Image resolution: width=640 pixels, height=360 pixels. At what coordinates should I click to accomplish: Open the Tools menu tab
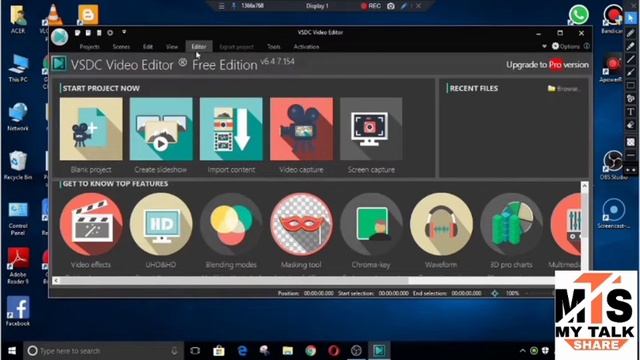[x=273, y=47]
